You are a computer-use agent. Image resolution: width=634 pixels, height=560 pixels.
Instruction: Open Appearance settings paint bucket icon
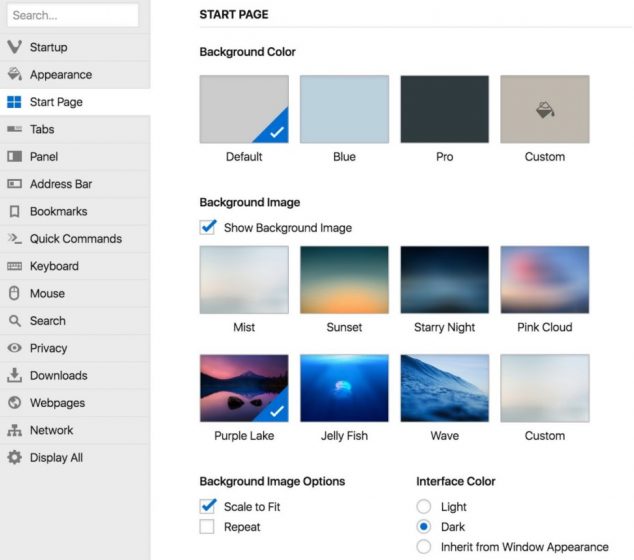(x=14, y=74)
